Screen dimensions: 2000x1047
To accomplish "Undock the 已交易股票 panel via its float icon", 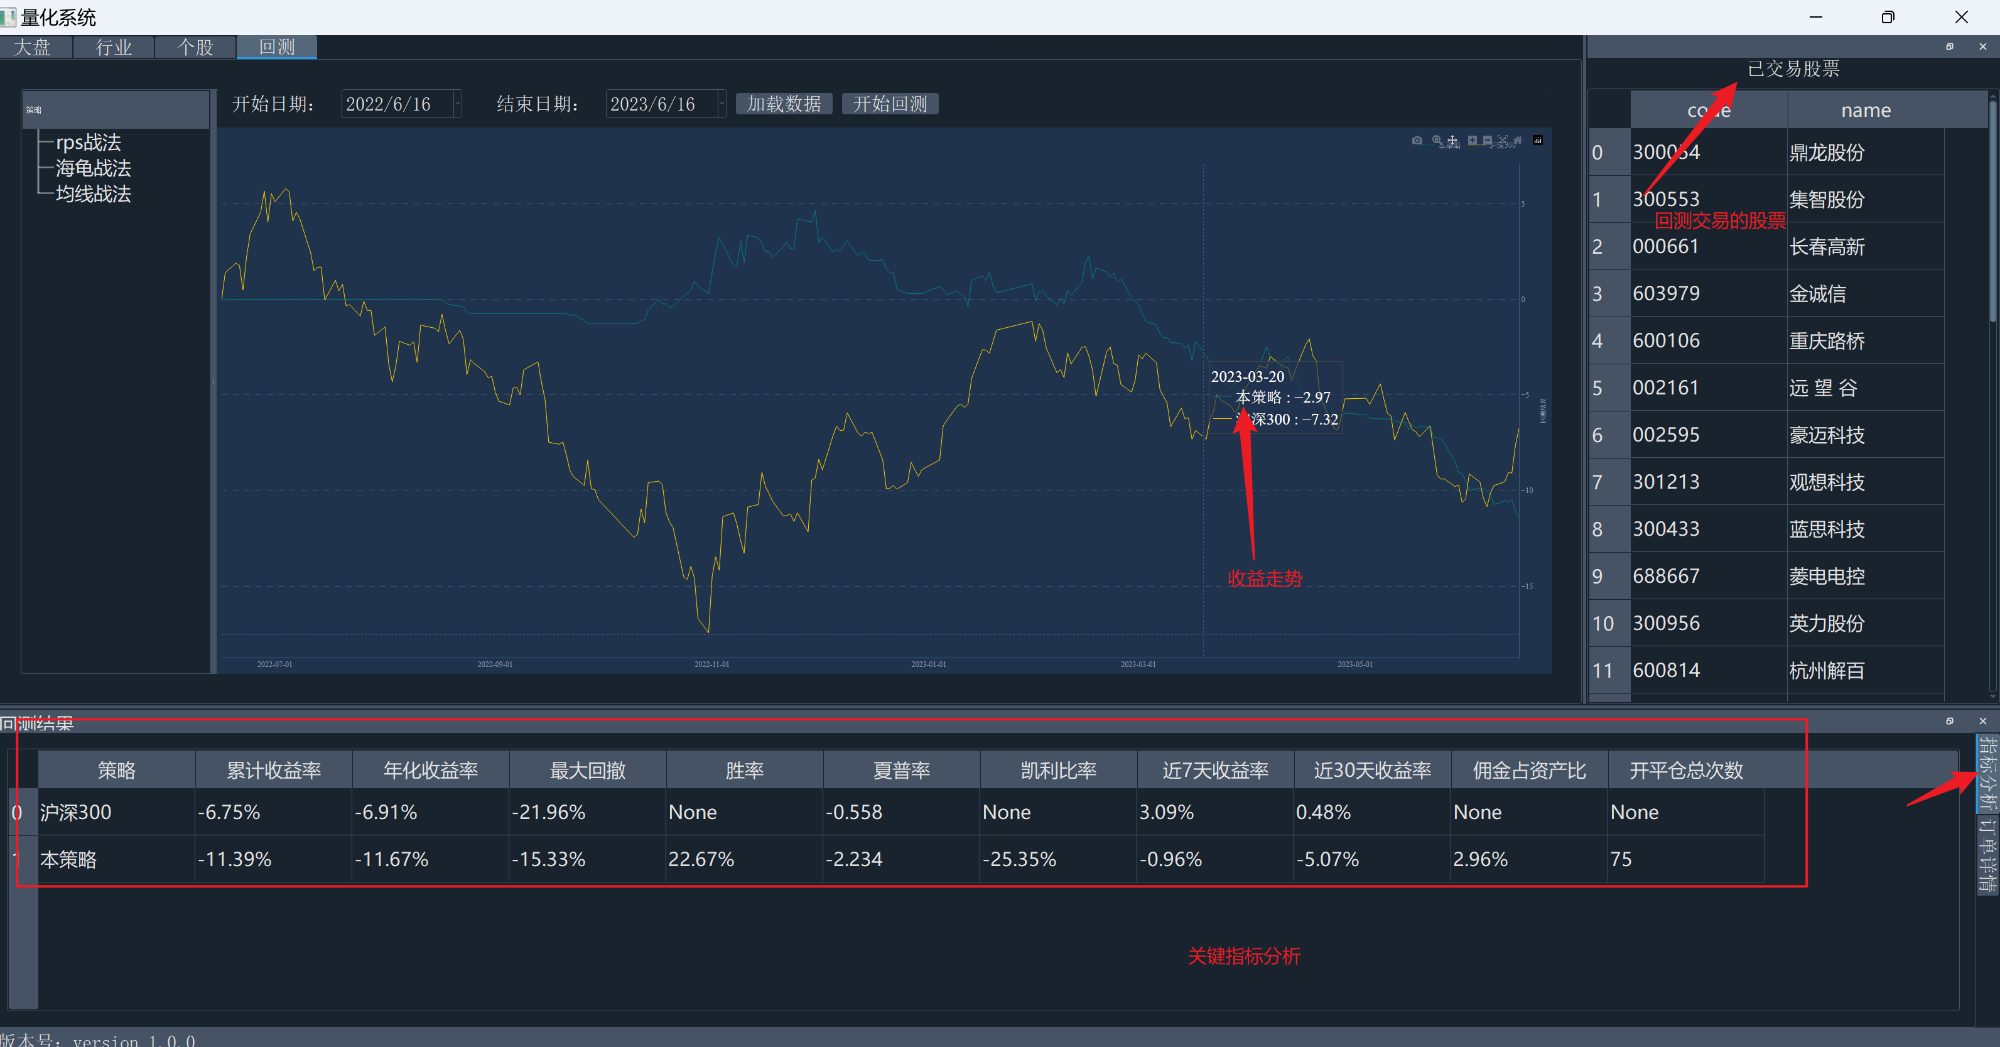I will 1949,46.
